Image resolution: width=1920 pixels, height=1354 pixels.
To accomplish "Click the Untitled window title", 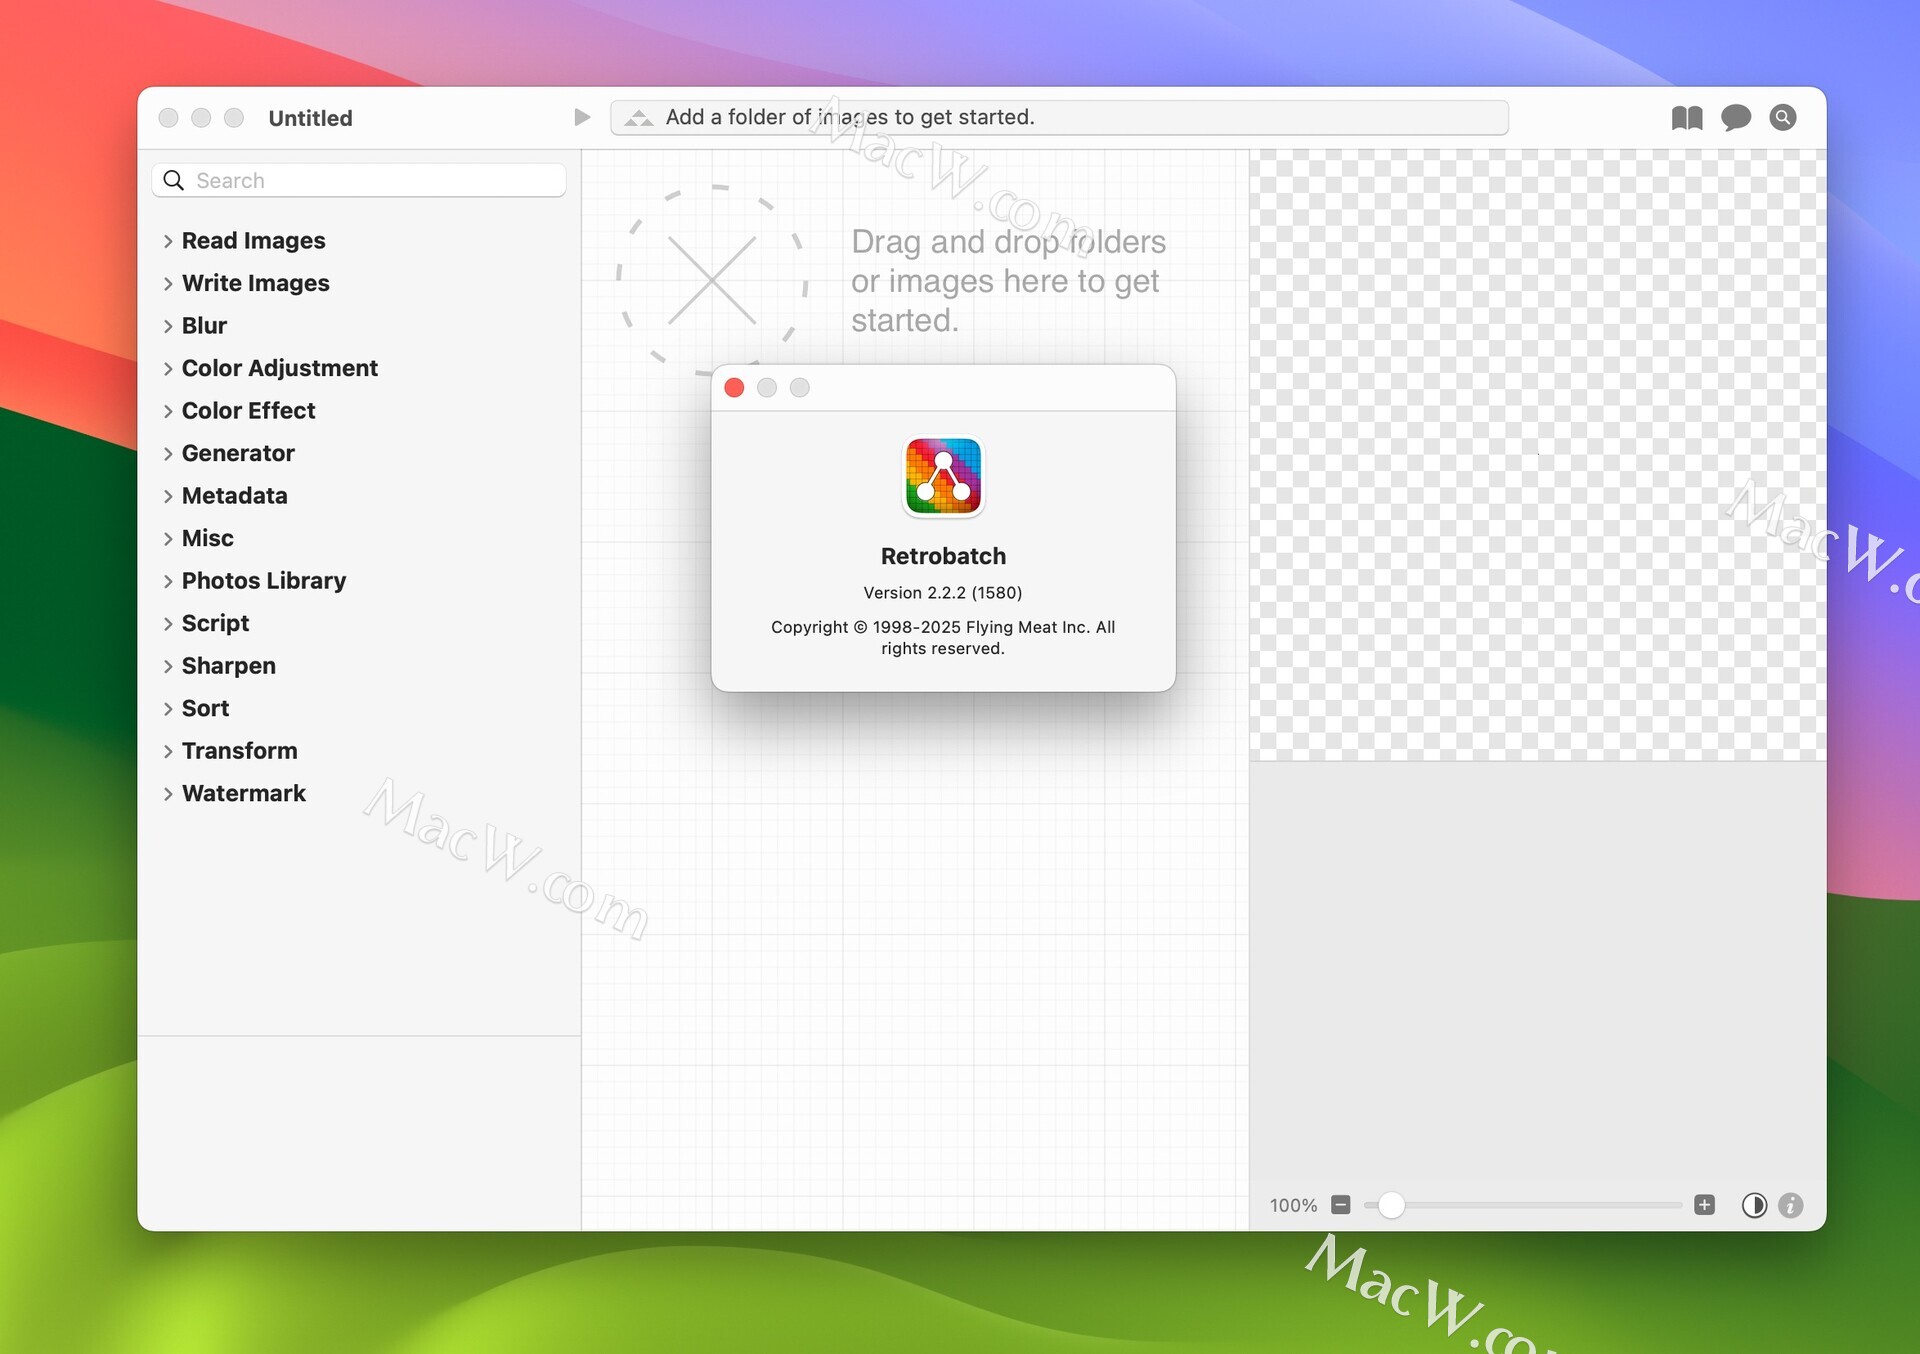I will click(310, 118).
